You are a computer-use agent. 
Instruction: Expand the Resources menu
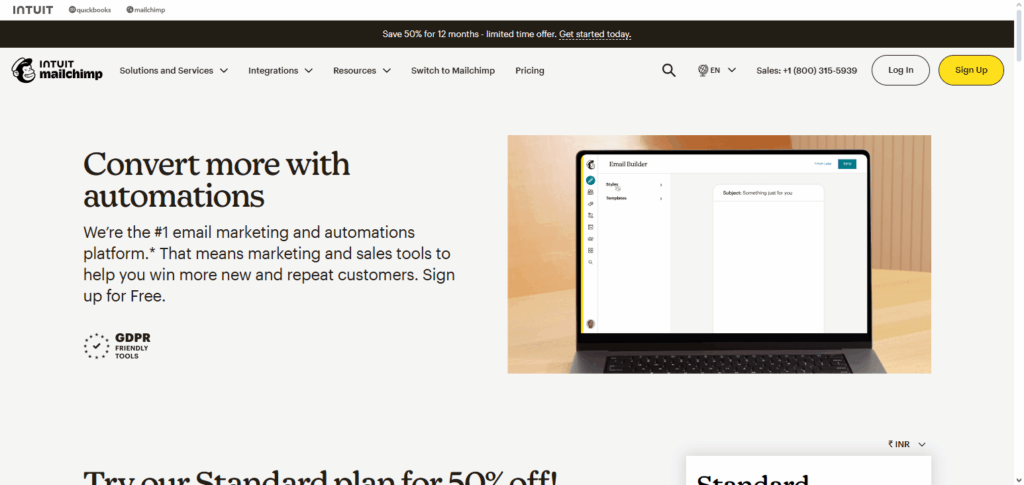click(x=362, y=70)
